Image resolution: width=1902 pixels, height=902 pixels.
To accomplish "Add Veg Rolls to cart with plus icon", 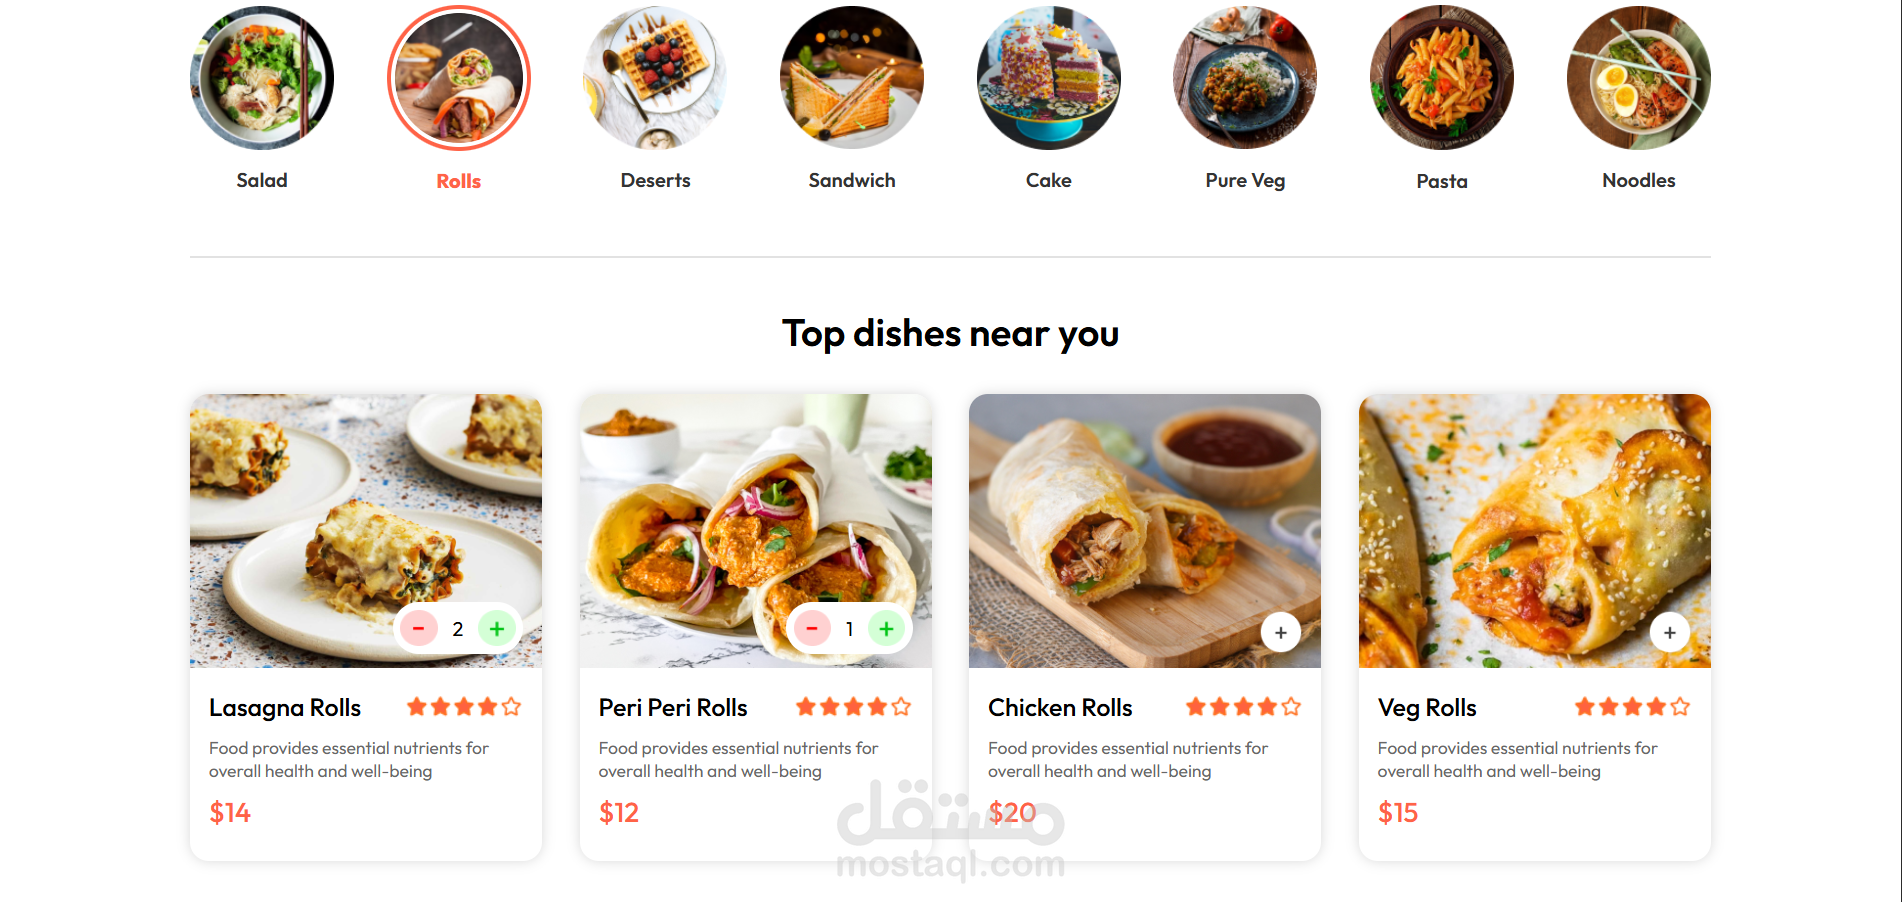I will (x=1670, y=633).
